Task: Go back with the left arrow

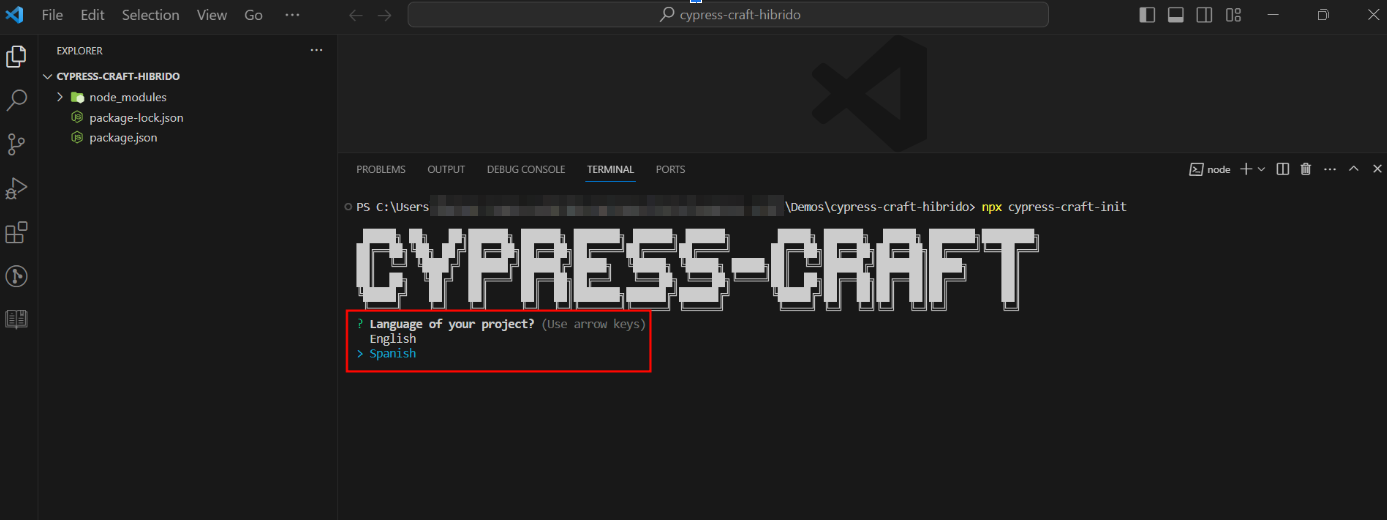Action: (356, 15)
